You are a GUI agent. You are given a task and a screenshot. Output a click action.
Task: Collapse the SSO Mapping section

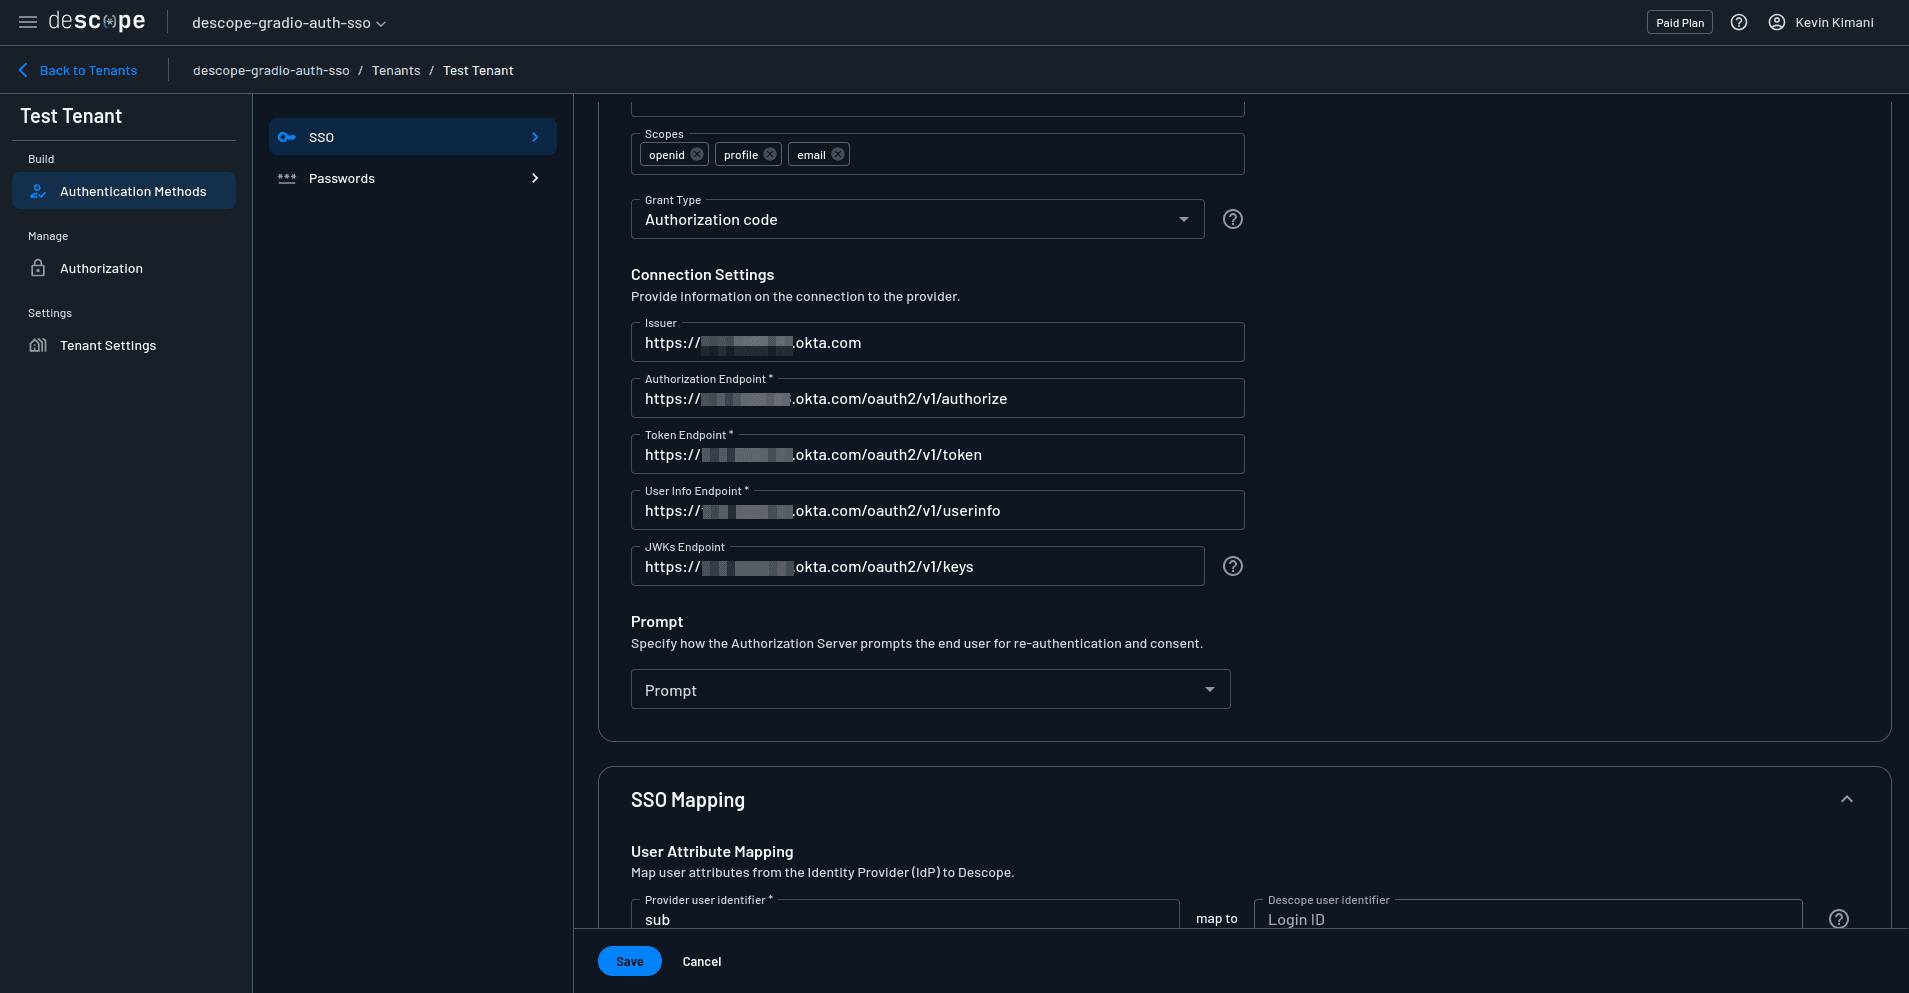(1845, 799)
